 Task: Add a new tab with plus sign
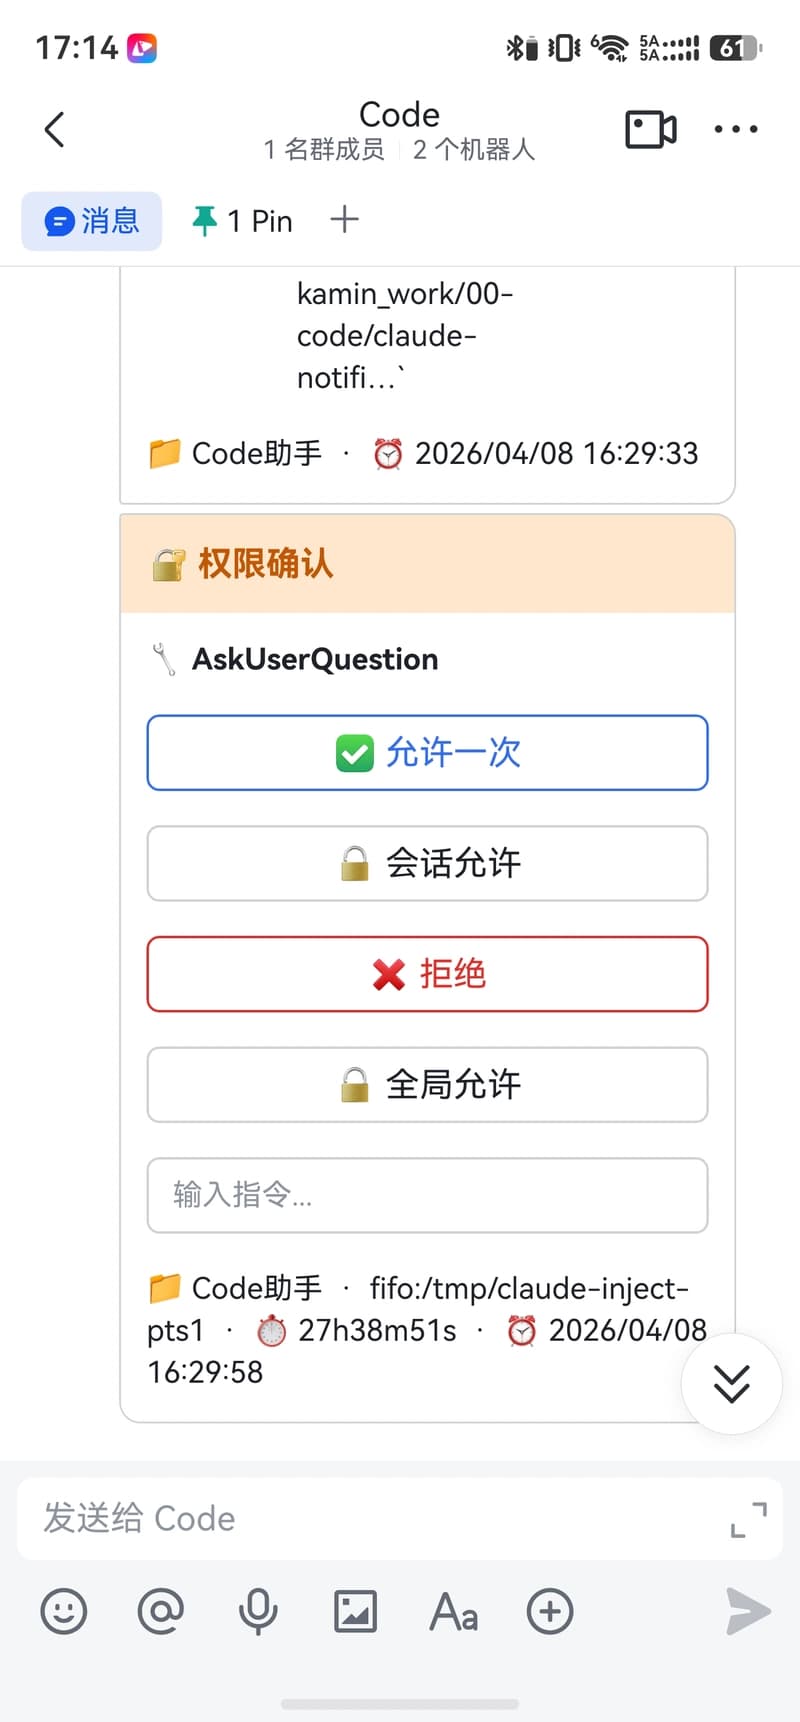[344, 220]
